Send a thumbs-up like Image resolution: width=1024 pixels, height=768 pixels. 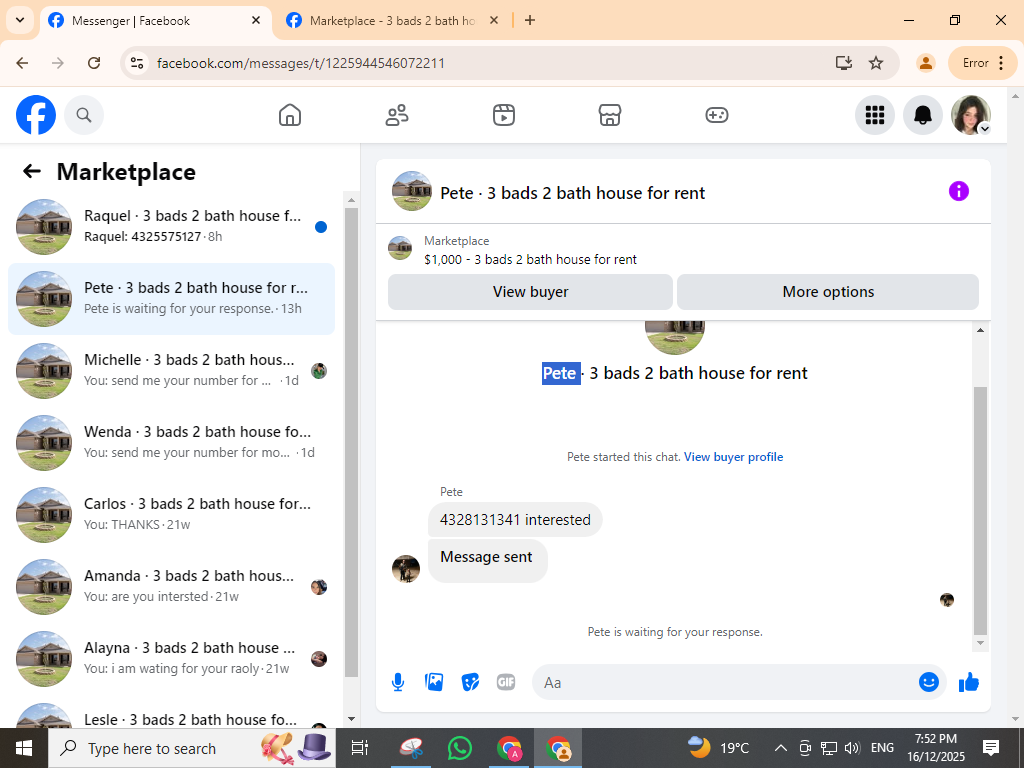(969, 682)
